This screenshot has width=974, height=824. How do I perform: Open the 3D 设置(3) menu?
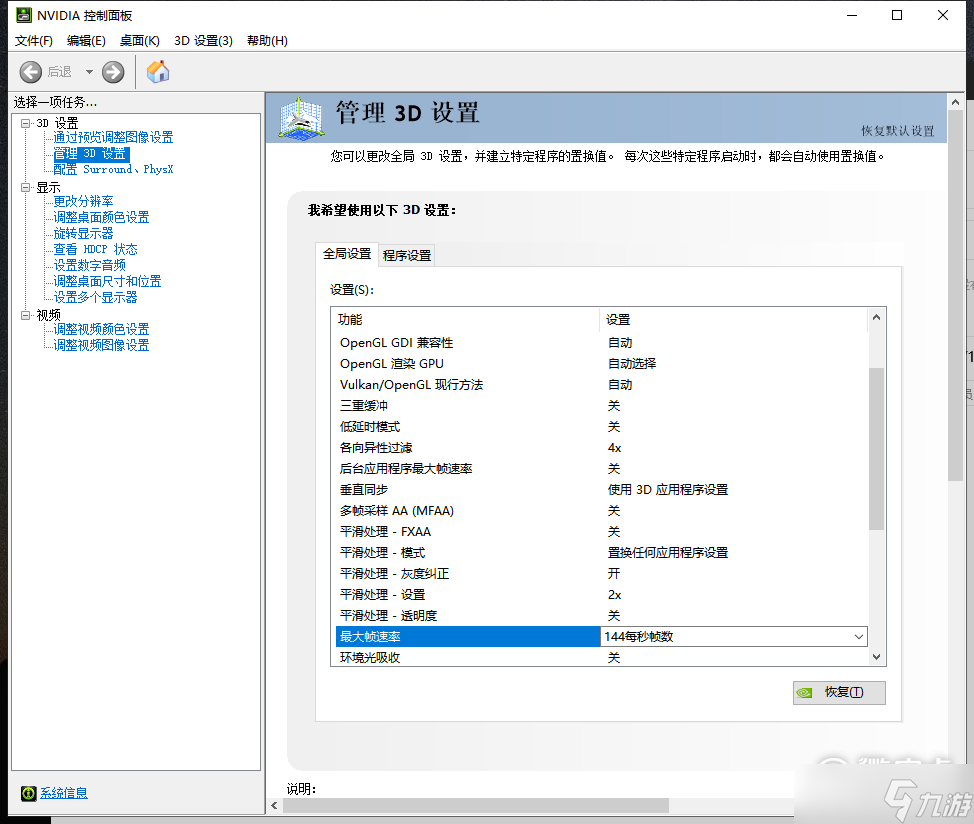pyautogui.click(x=203, y=40)
